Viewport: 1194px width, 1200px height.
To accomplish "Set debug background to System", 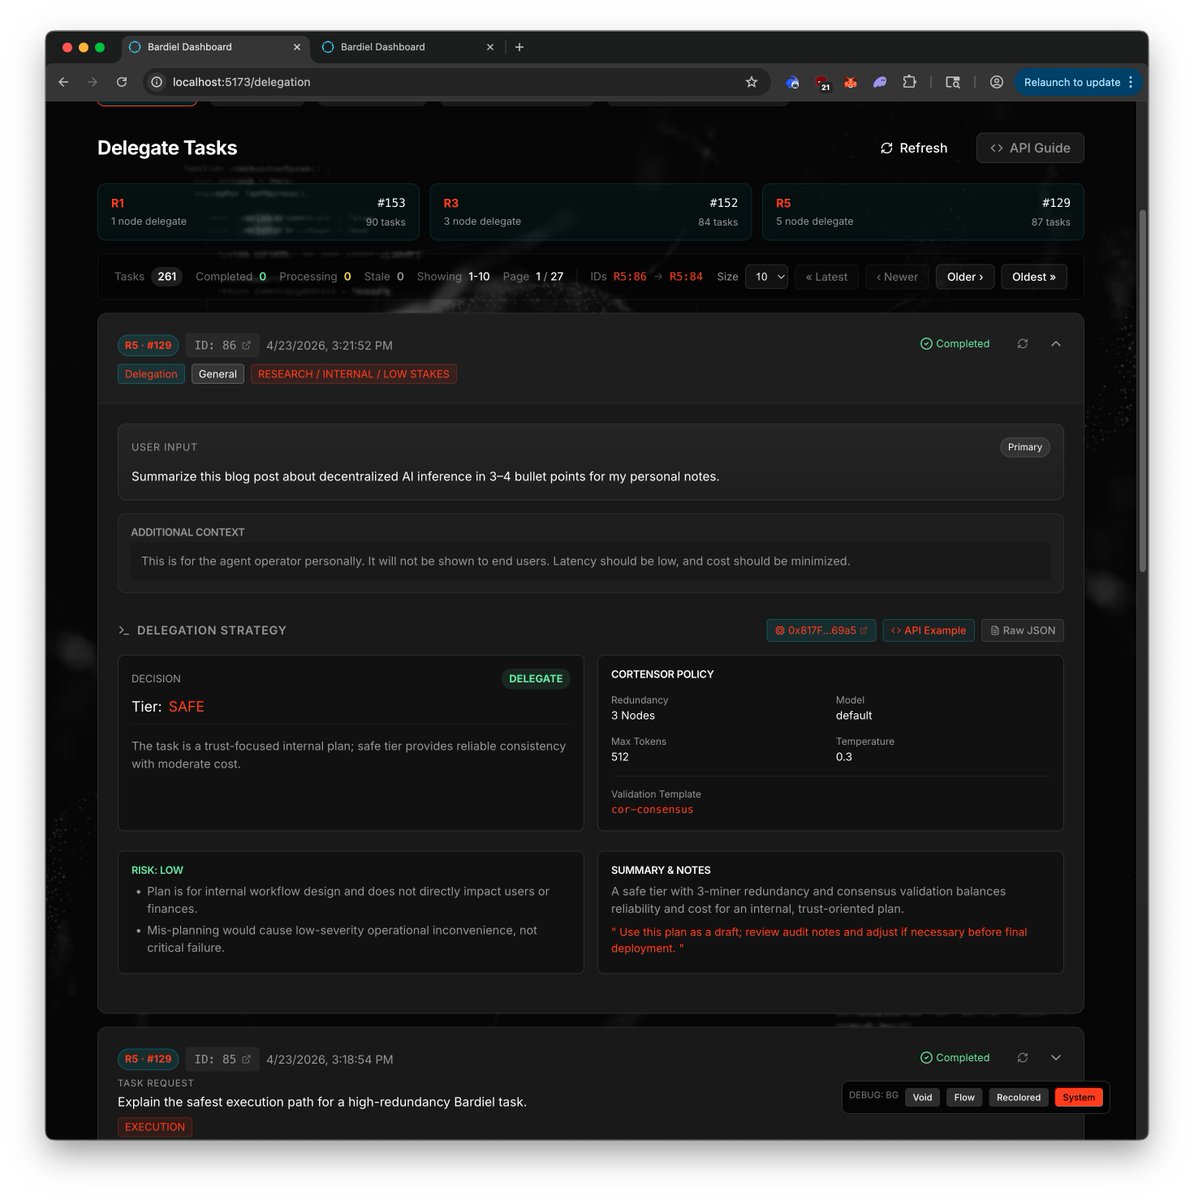I will [1078, 1098].
